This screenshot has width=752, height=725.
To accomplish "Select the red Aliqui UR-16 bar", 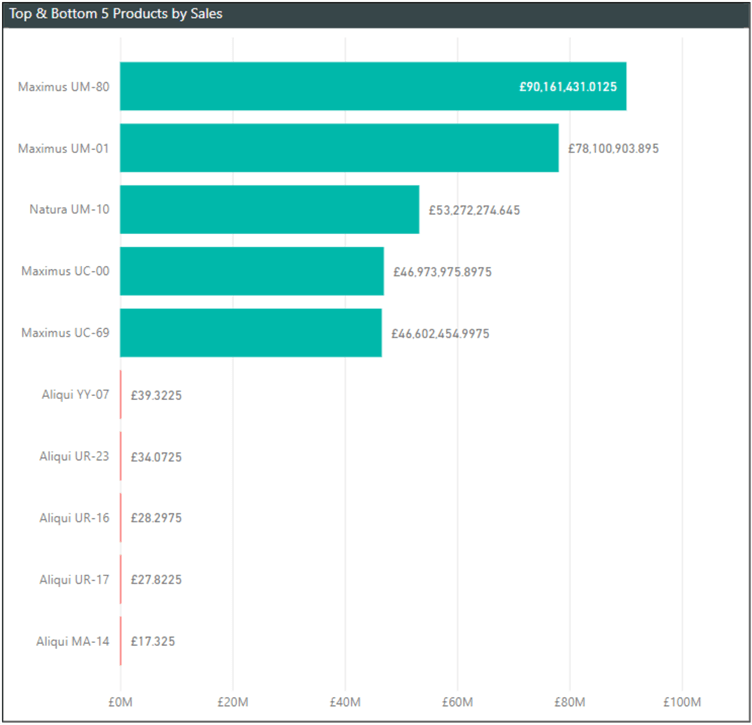I will (120, 517).
